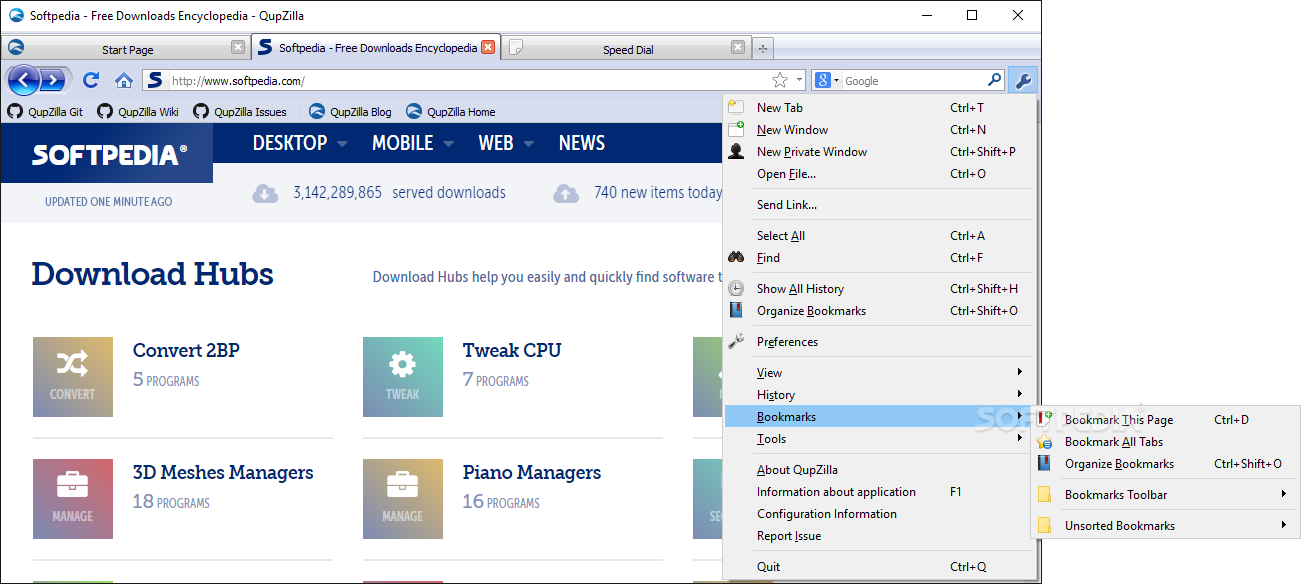The height and width of the screenshot is (584, 1301).
Task: Click the served downloads cloud icon
Action: (265, 193)
